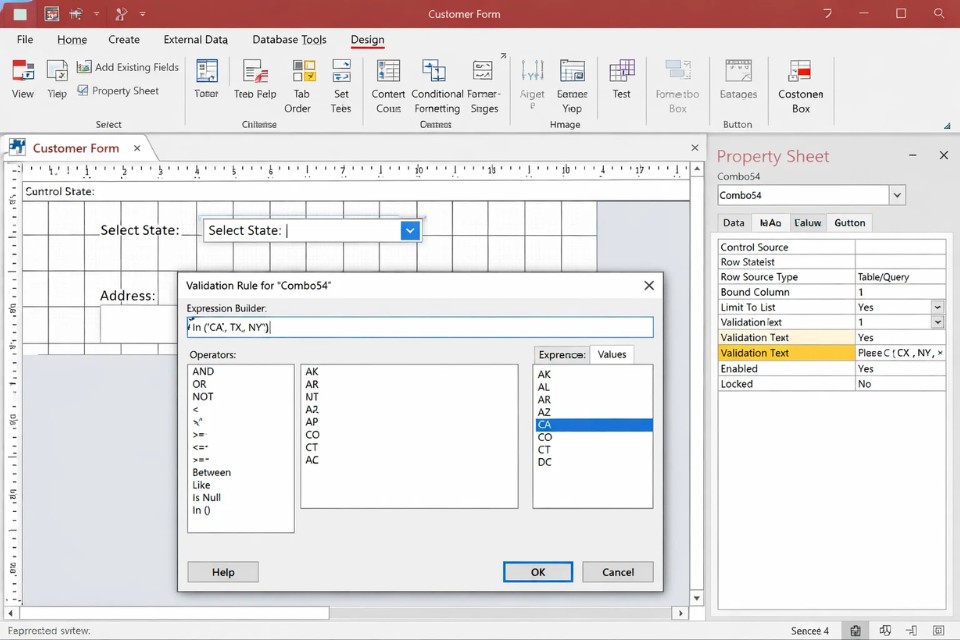960x640 pixels.
Task: Select the Add Existing Fields icon
Action: pos(128,67)
